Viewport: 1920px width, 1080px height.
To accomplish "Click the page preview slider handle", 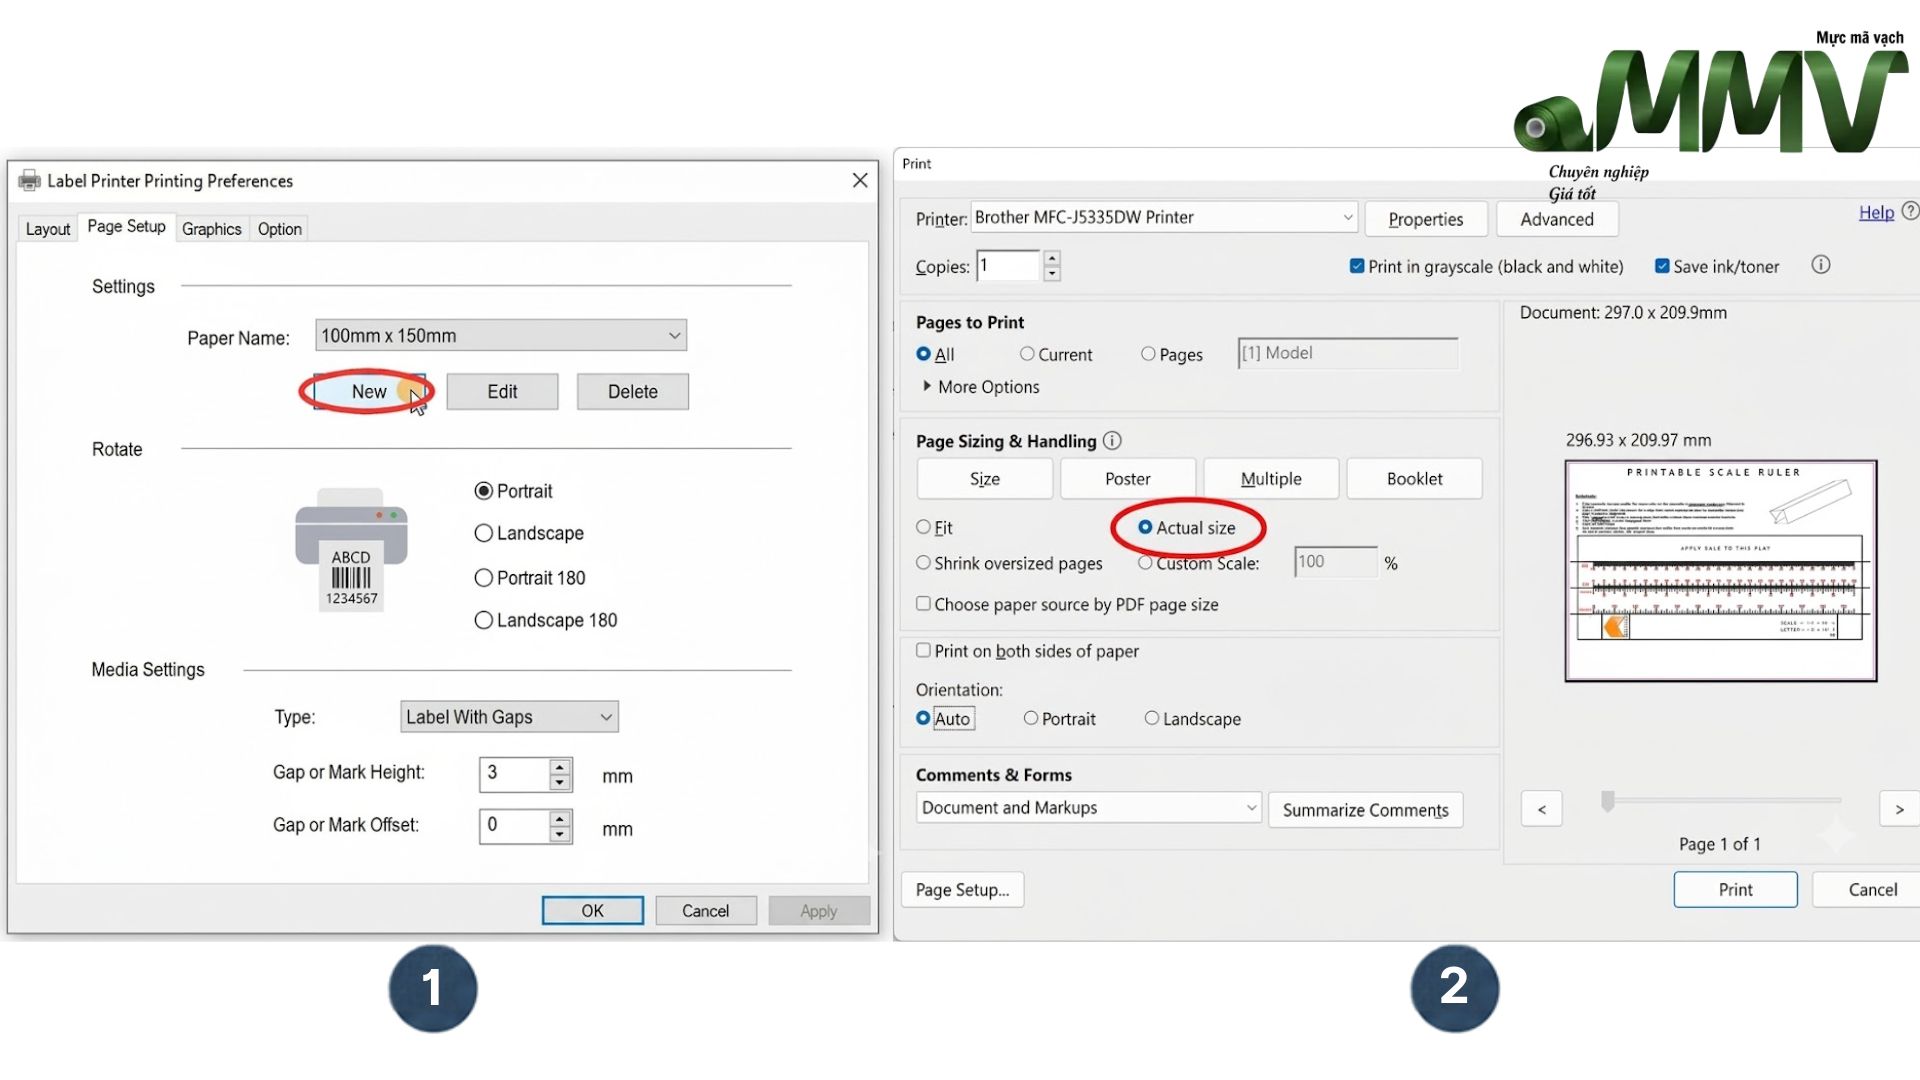I will (1608, 801).
